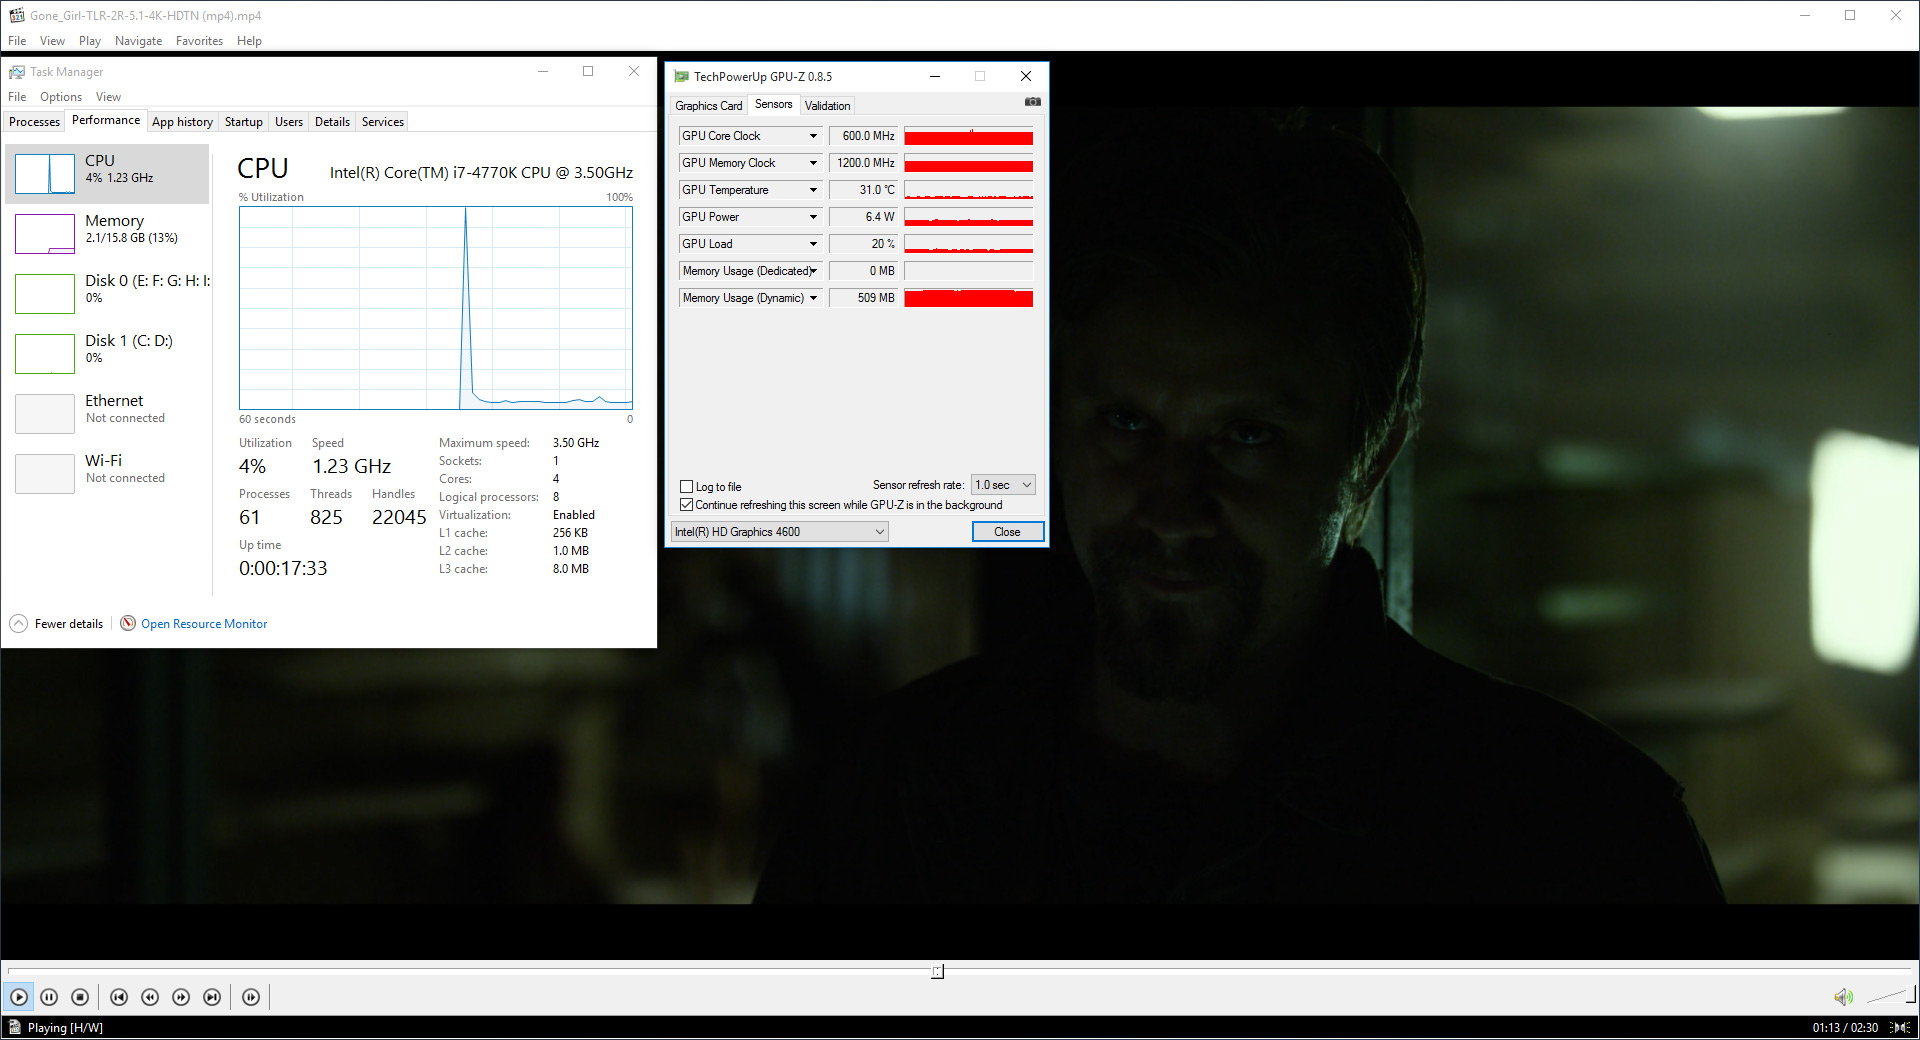1920x1040 pixels.
Task: Switch to Processes tab in Task Manager
Action: (x=34, y=122)
